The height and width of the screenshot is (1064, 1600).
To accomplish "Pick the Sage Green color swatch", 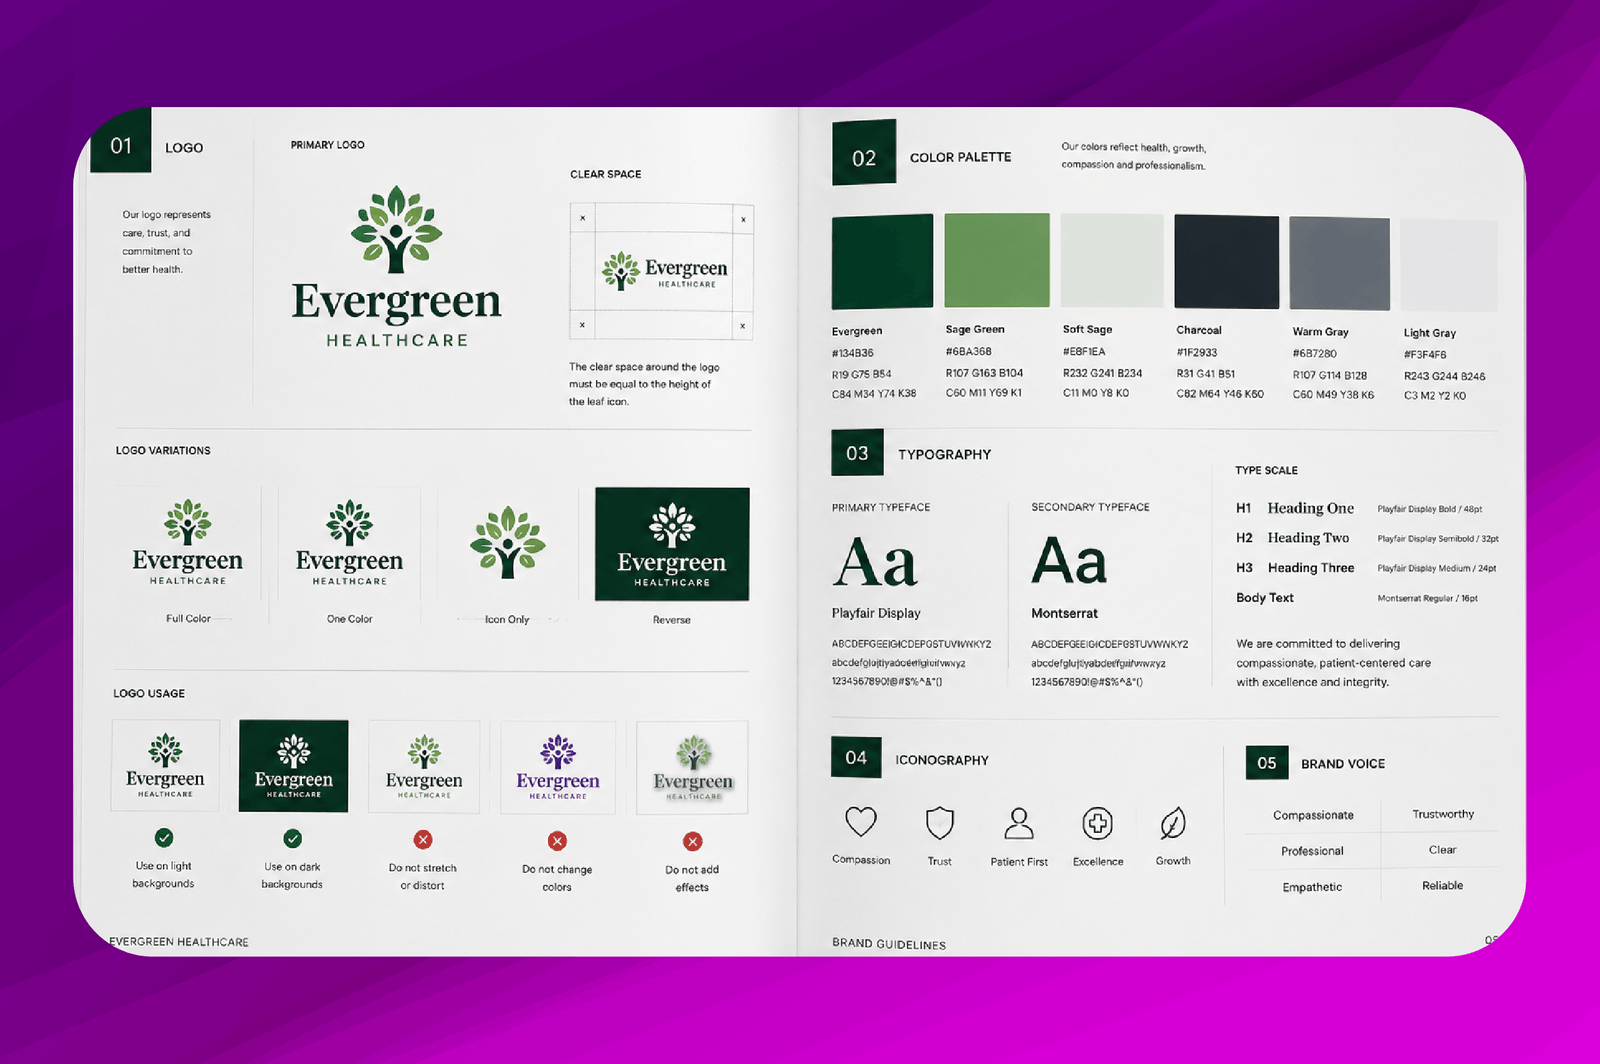I will click(x=997, y=260).
